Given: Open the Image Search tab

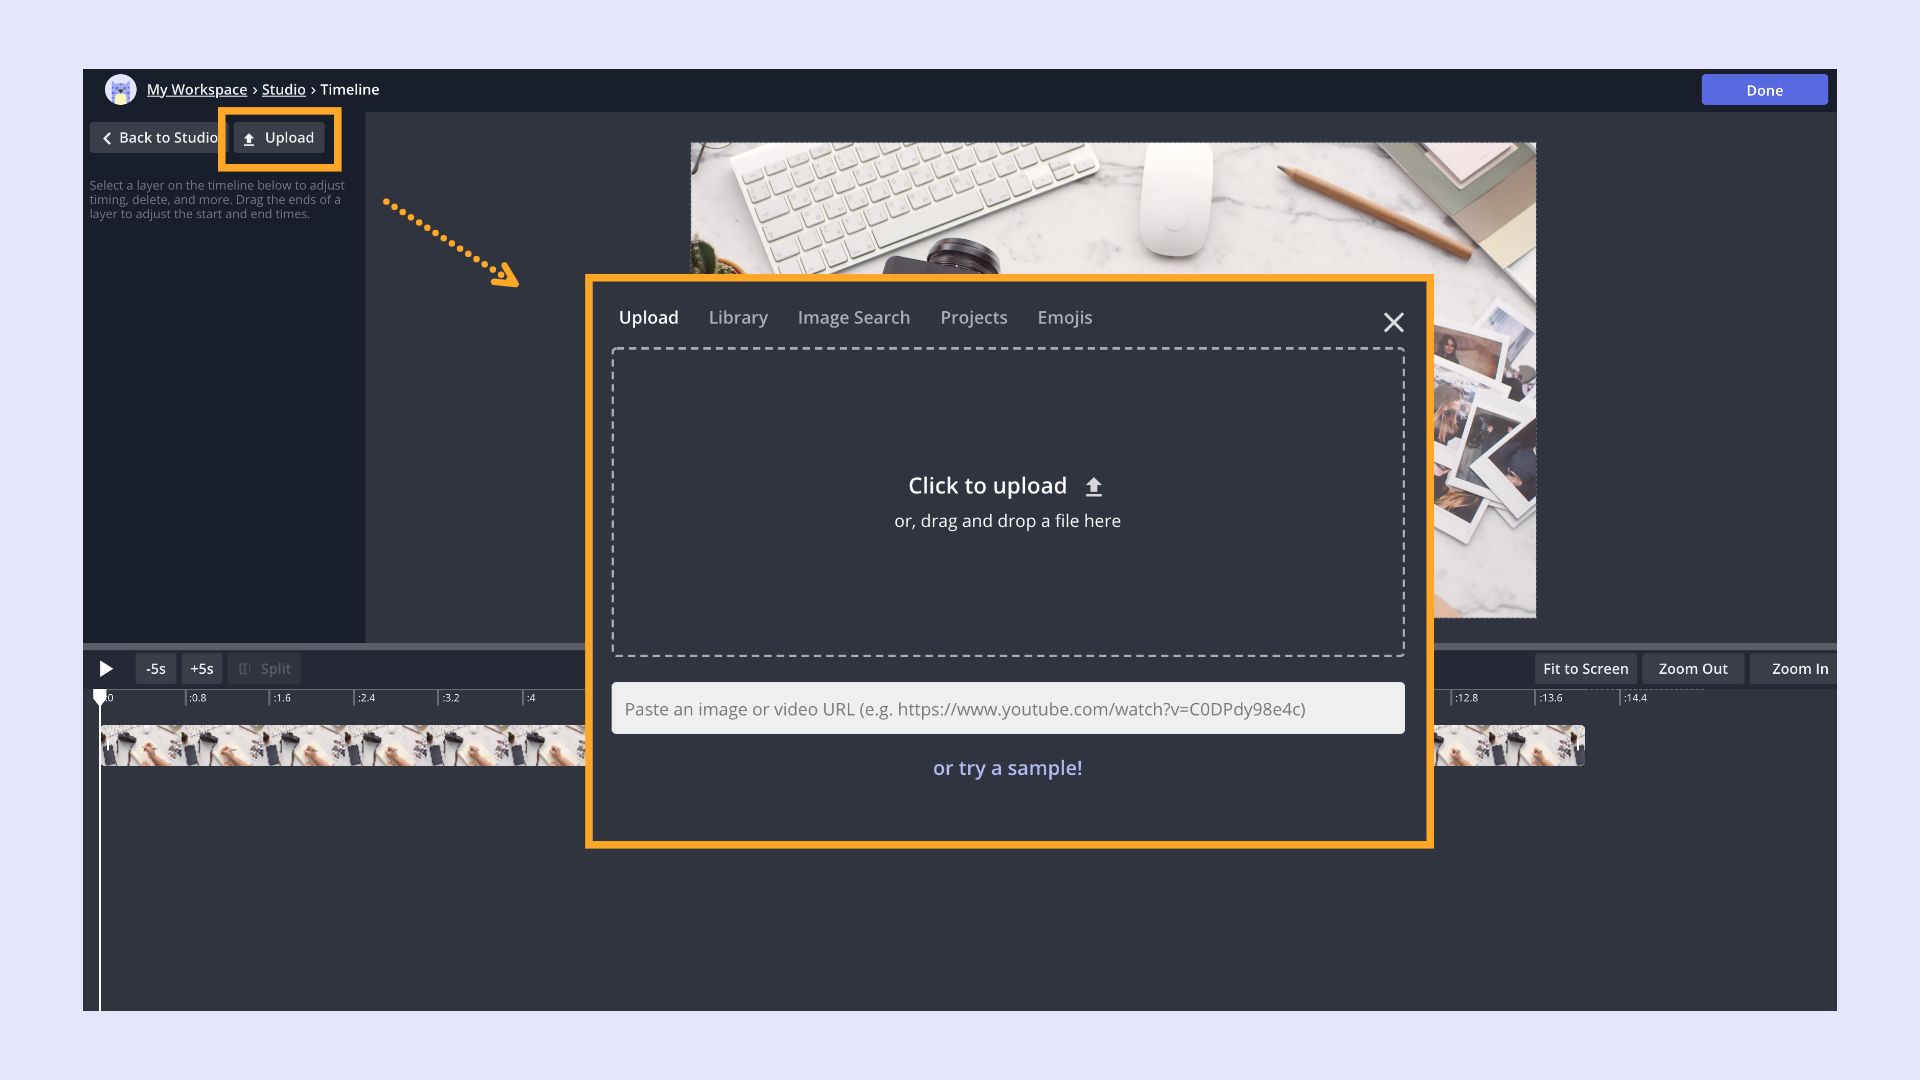Looking at the screenshot, I should pos(853,318).
